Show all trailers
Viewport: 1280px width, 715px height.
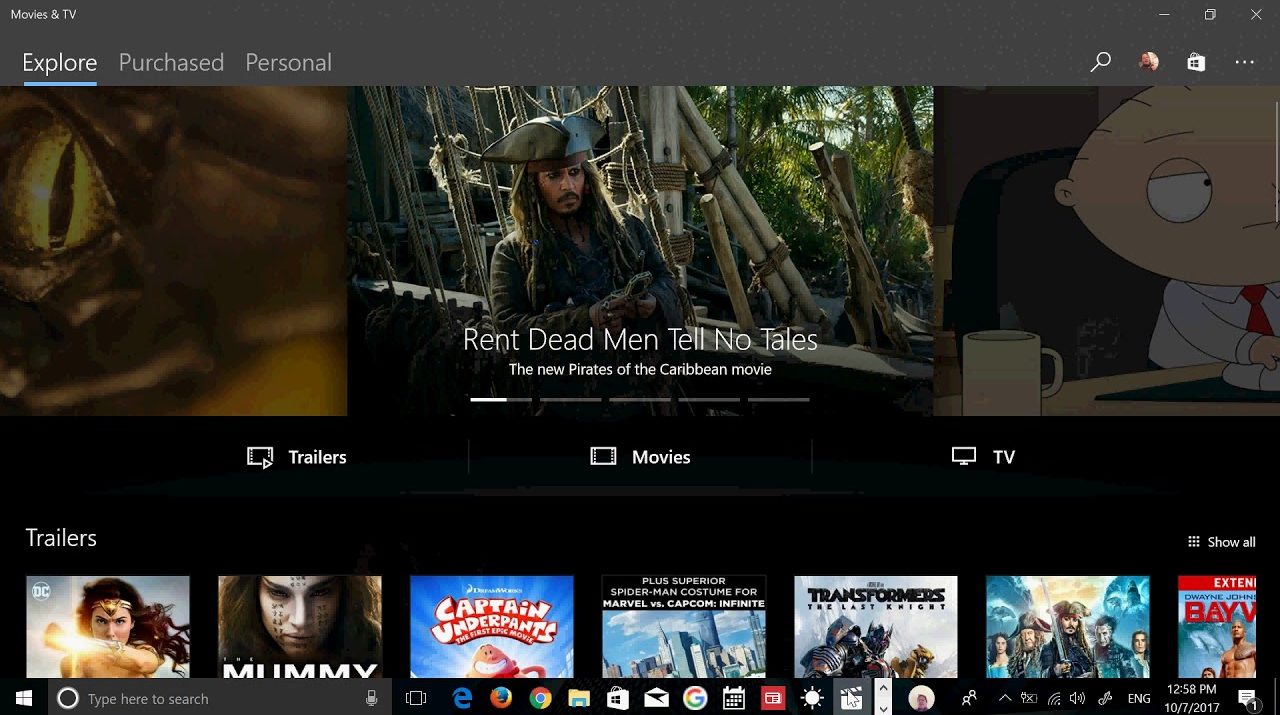1221,542
